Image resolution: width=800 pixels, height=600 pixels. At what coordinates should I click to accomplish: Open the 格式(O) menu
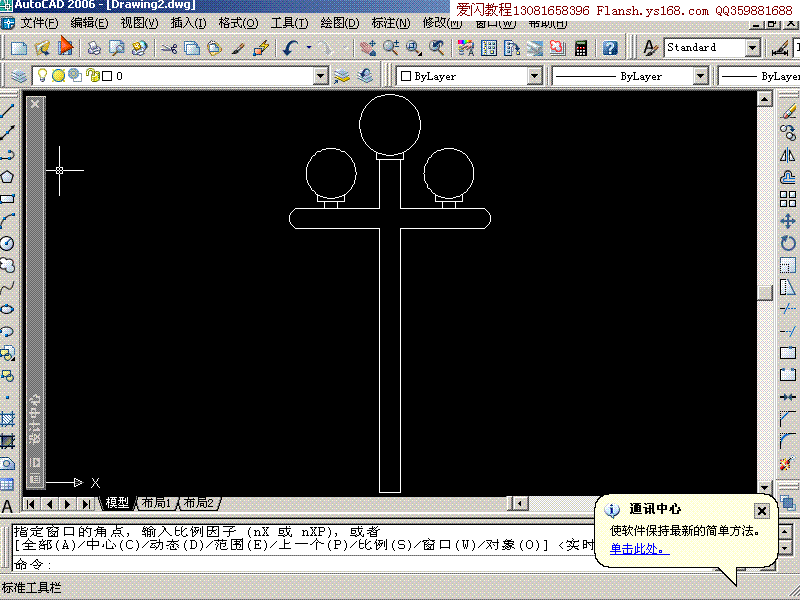(238, 23)
